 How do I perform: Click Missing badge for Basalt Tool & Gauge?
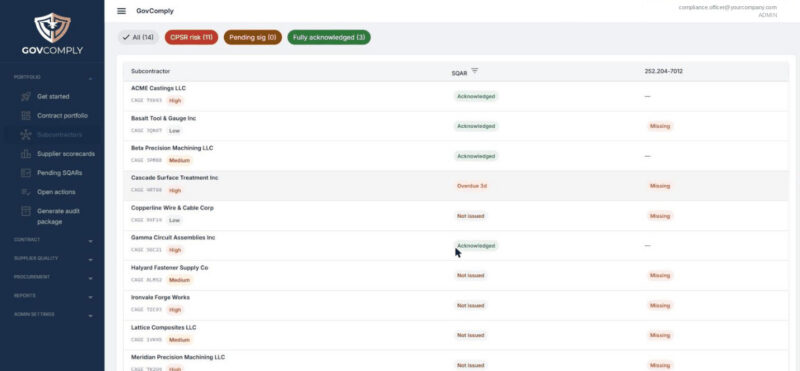660,126
